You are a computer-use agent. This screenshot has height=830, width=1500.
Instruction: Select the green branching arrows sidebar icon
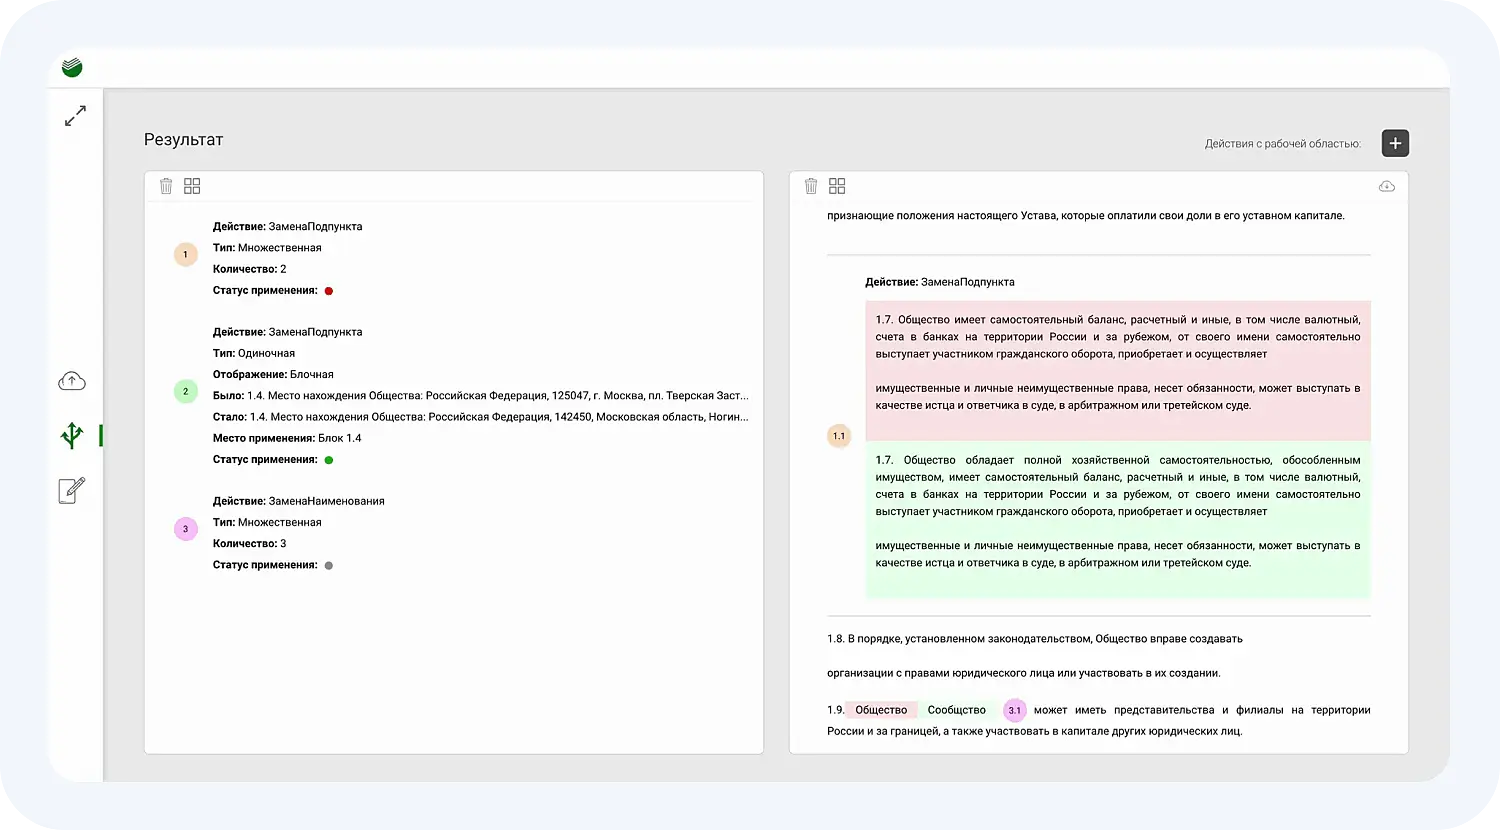click(x=72, y=435)
